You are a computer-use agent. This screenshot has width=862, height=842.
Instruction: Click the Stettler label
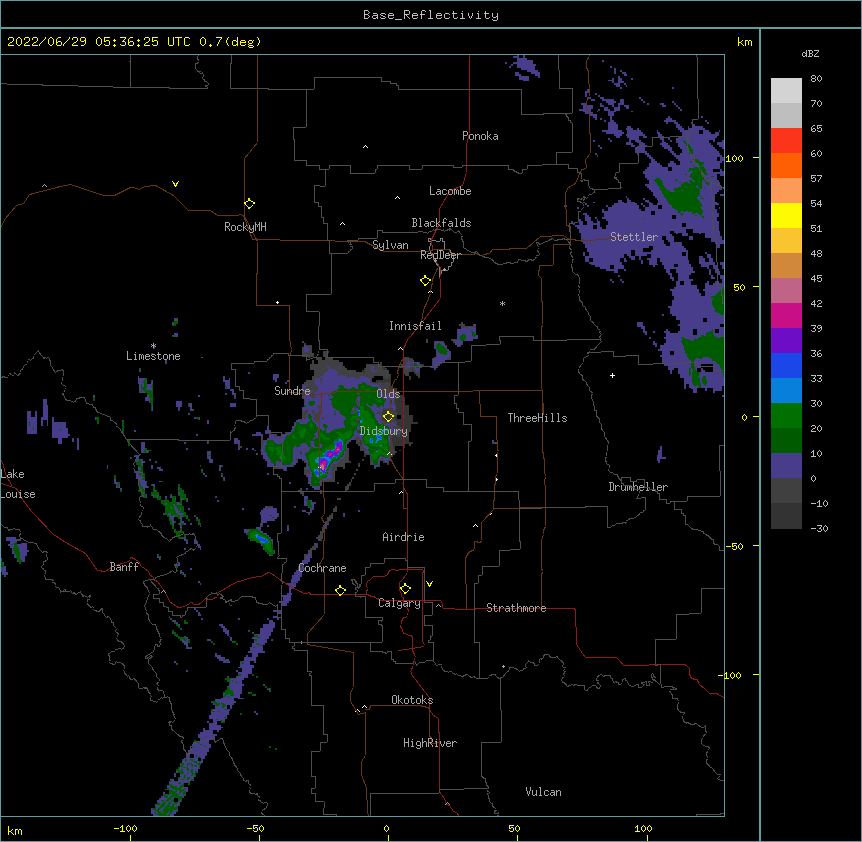(634, 237)
